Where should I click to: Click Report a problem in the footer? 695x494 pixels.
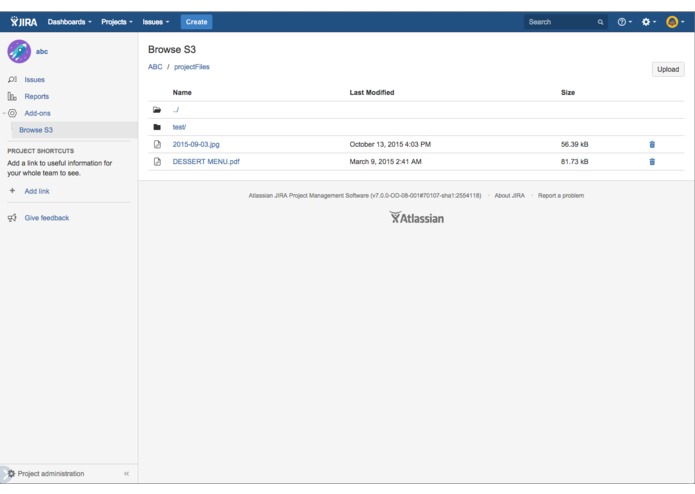pos(561,195)
